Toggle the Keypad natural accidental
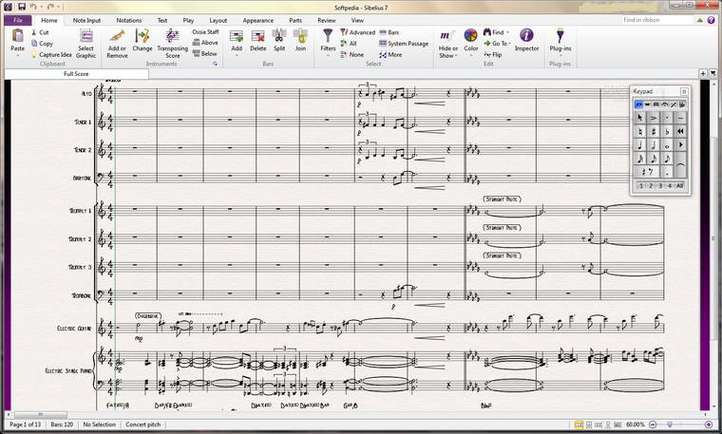 (x=640, y=132)
